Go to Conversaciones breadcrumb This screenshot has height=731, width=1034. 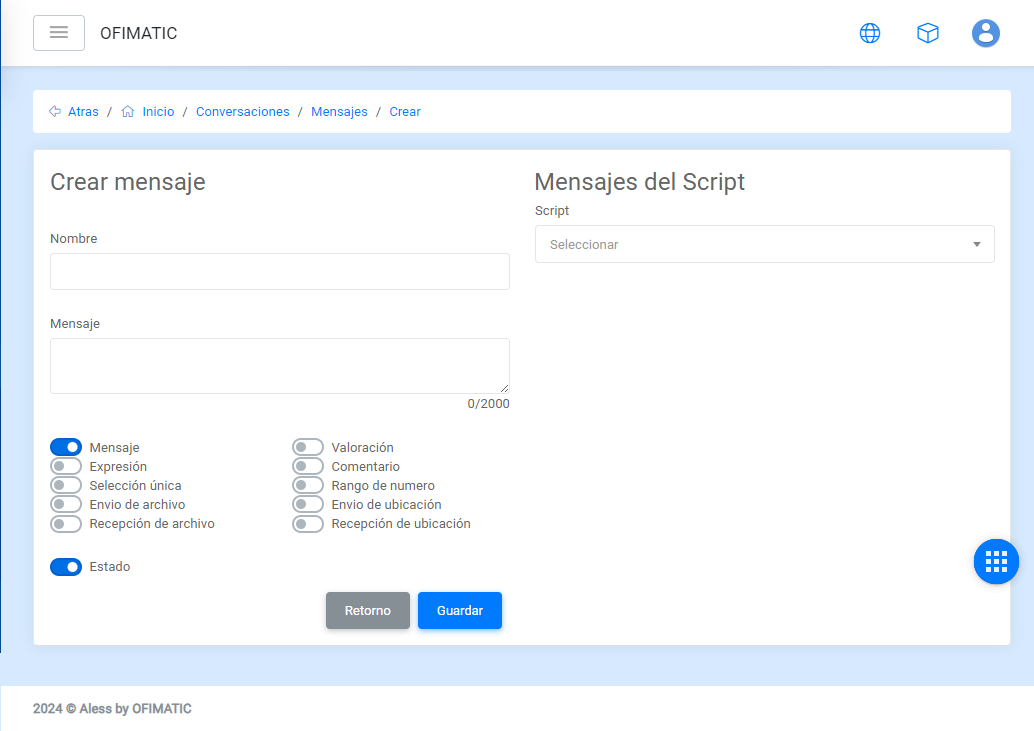[x=242, y=112]
